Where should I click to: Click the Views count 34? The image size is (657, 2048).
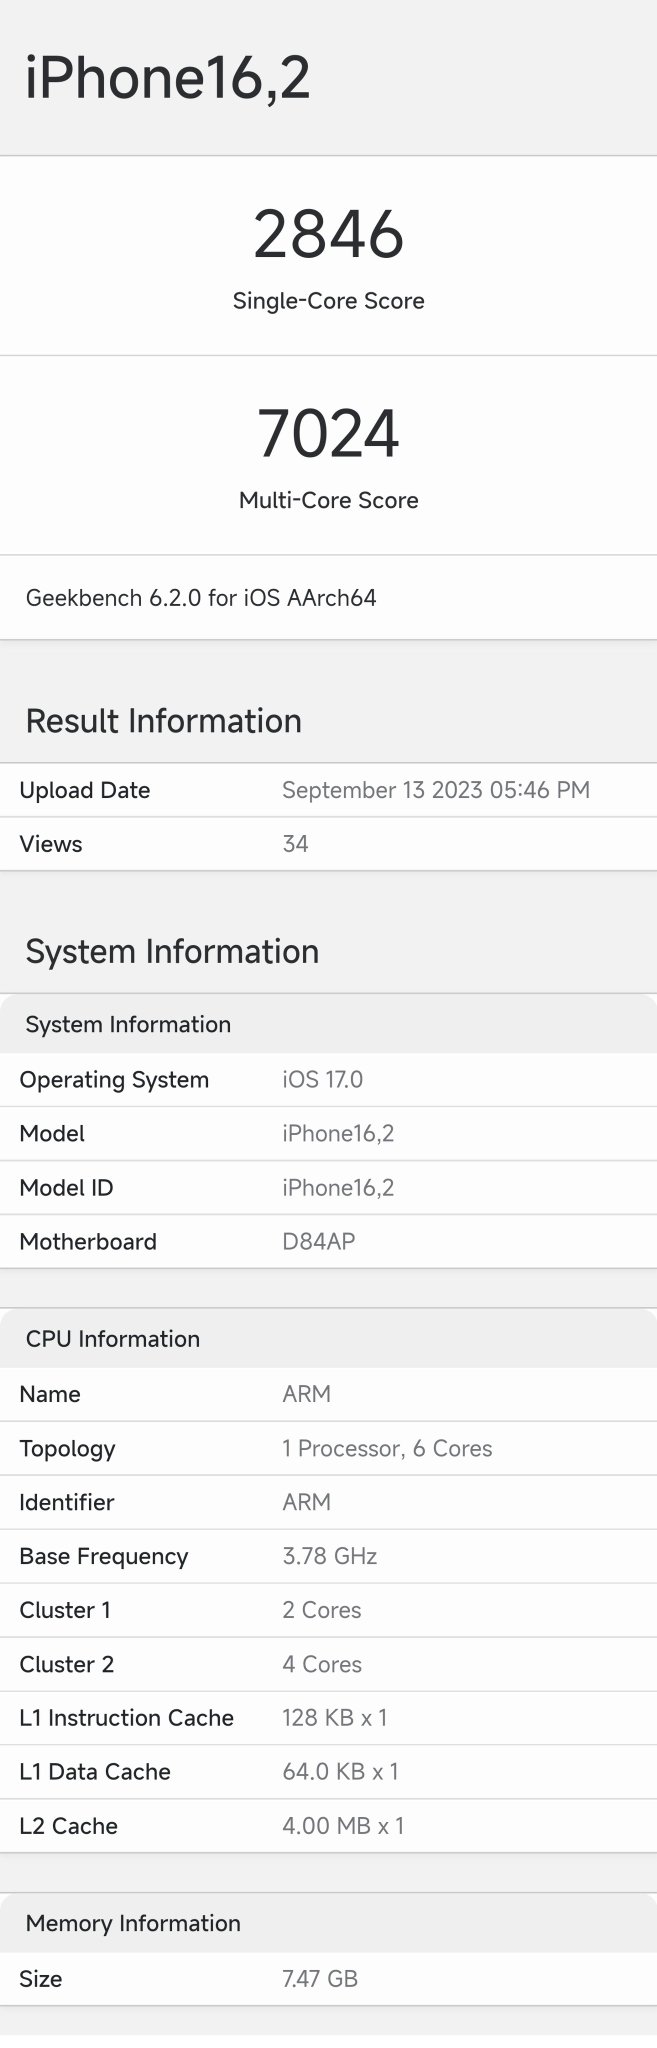click(x=295, y=844)
